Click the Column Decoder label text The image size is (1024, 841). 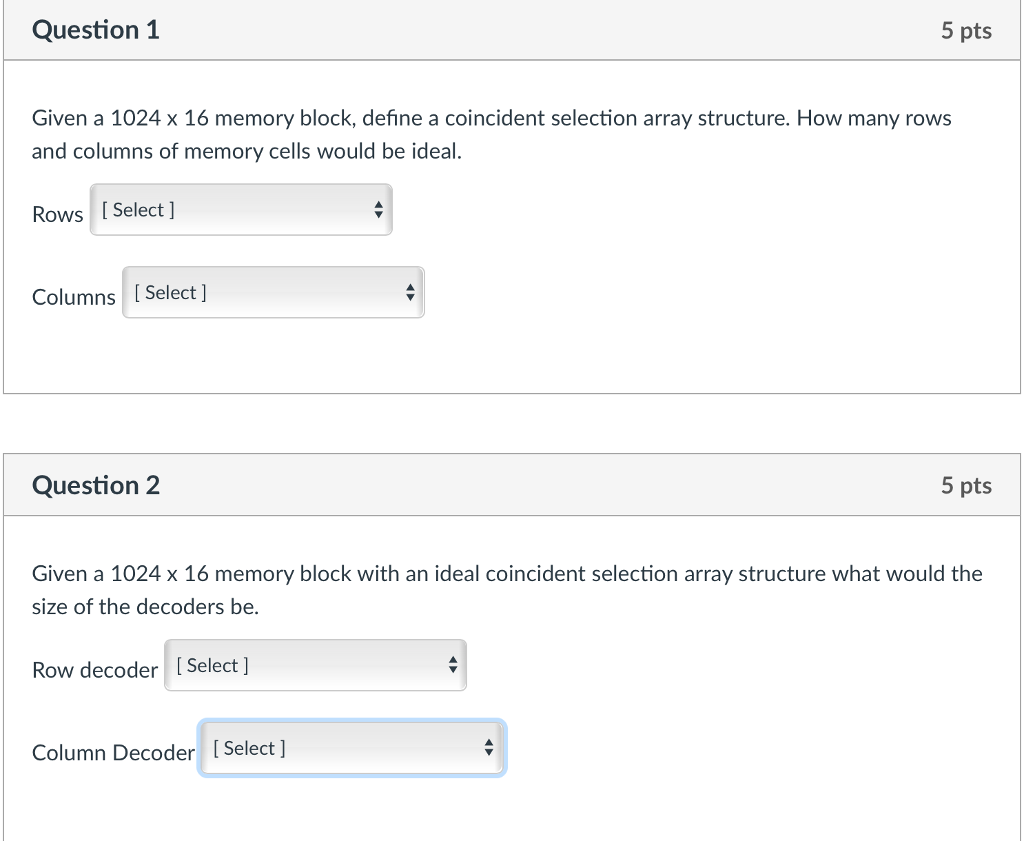pos(112,752)
